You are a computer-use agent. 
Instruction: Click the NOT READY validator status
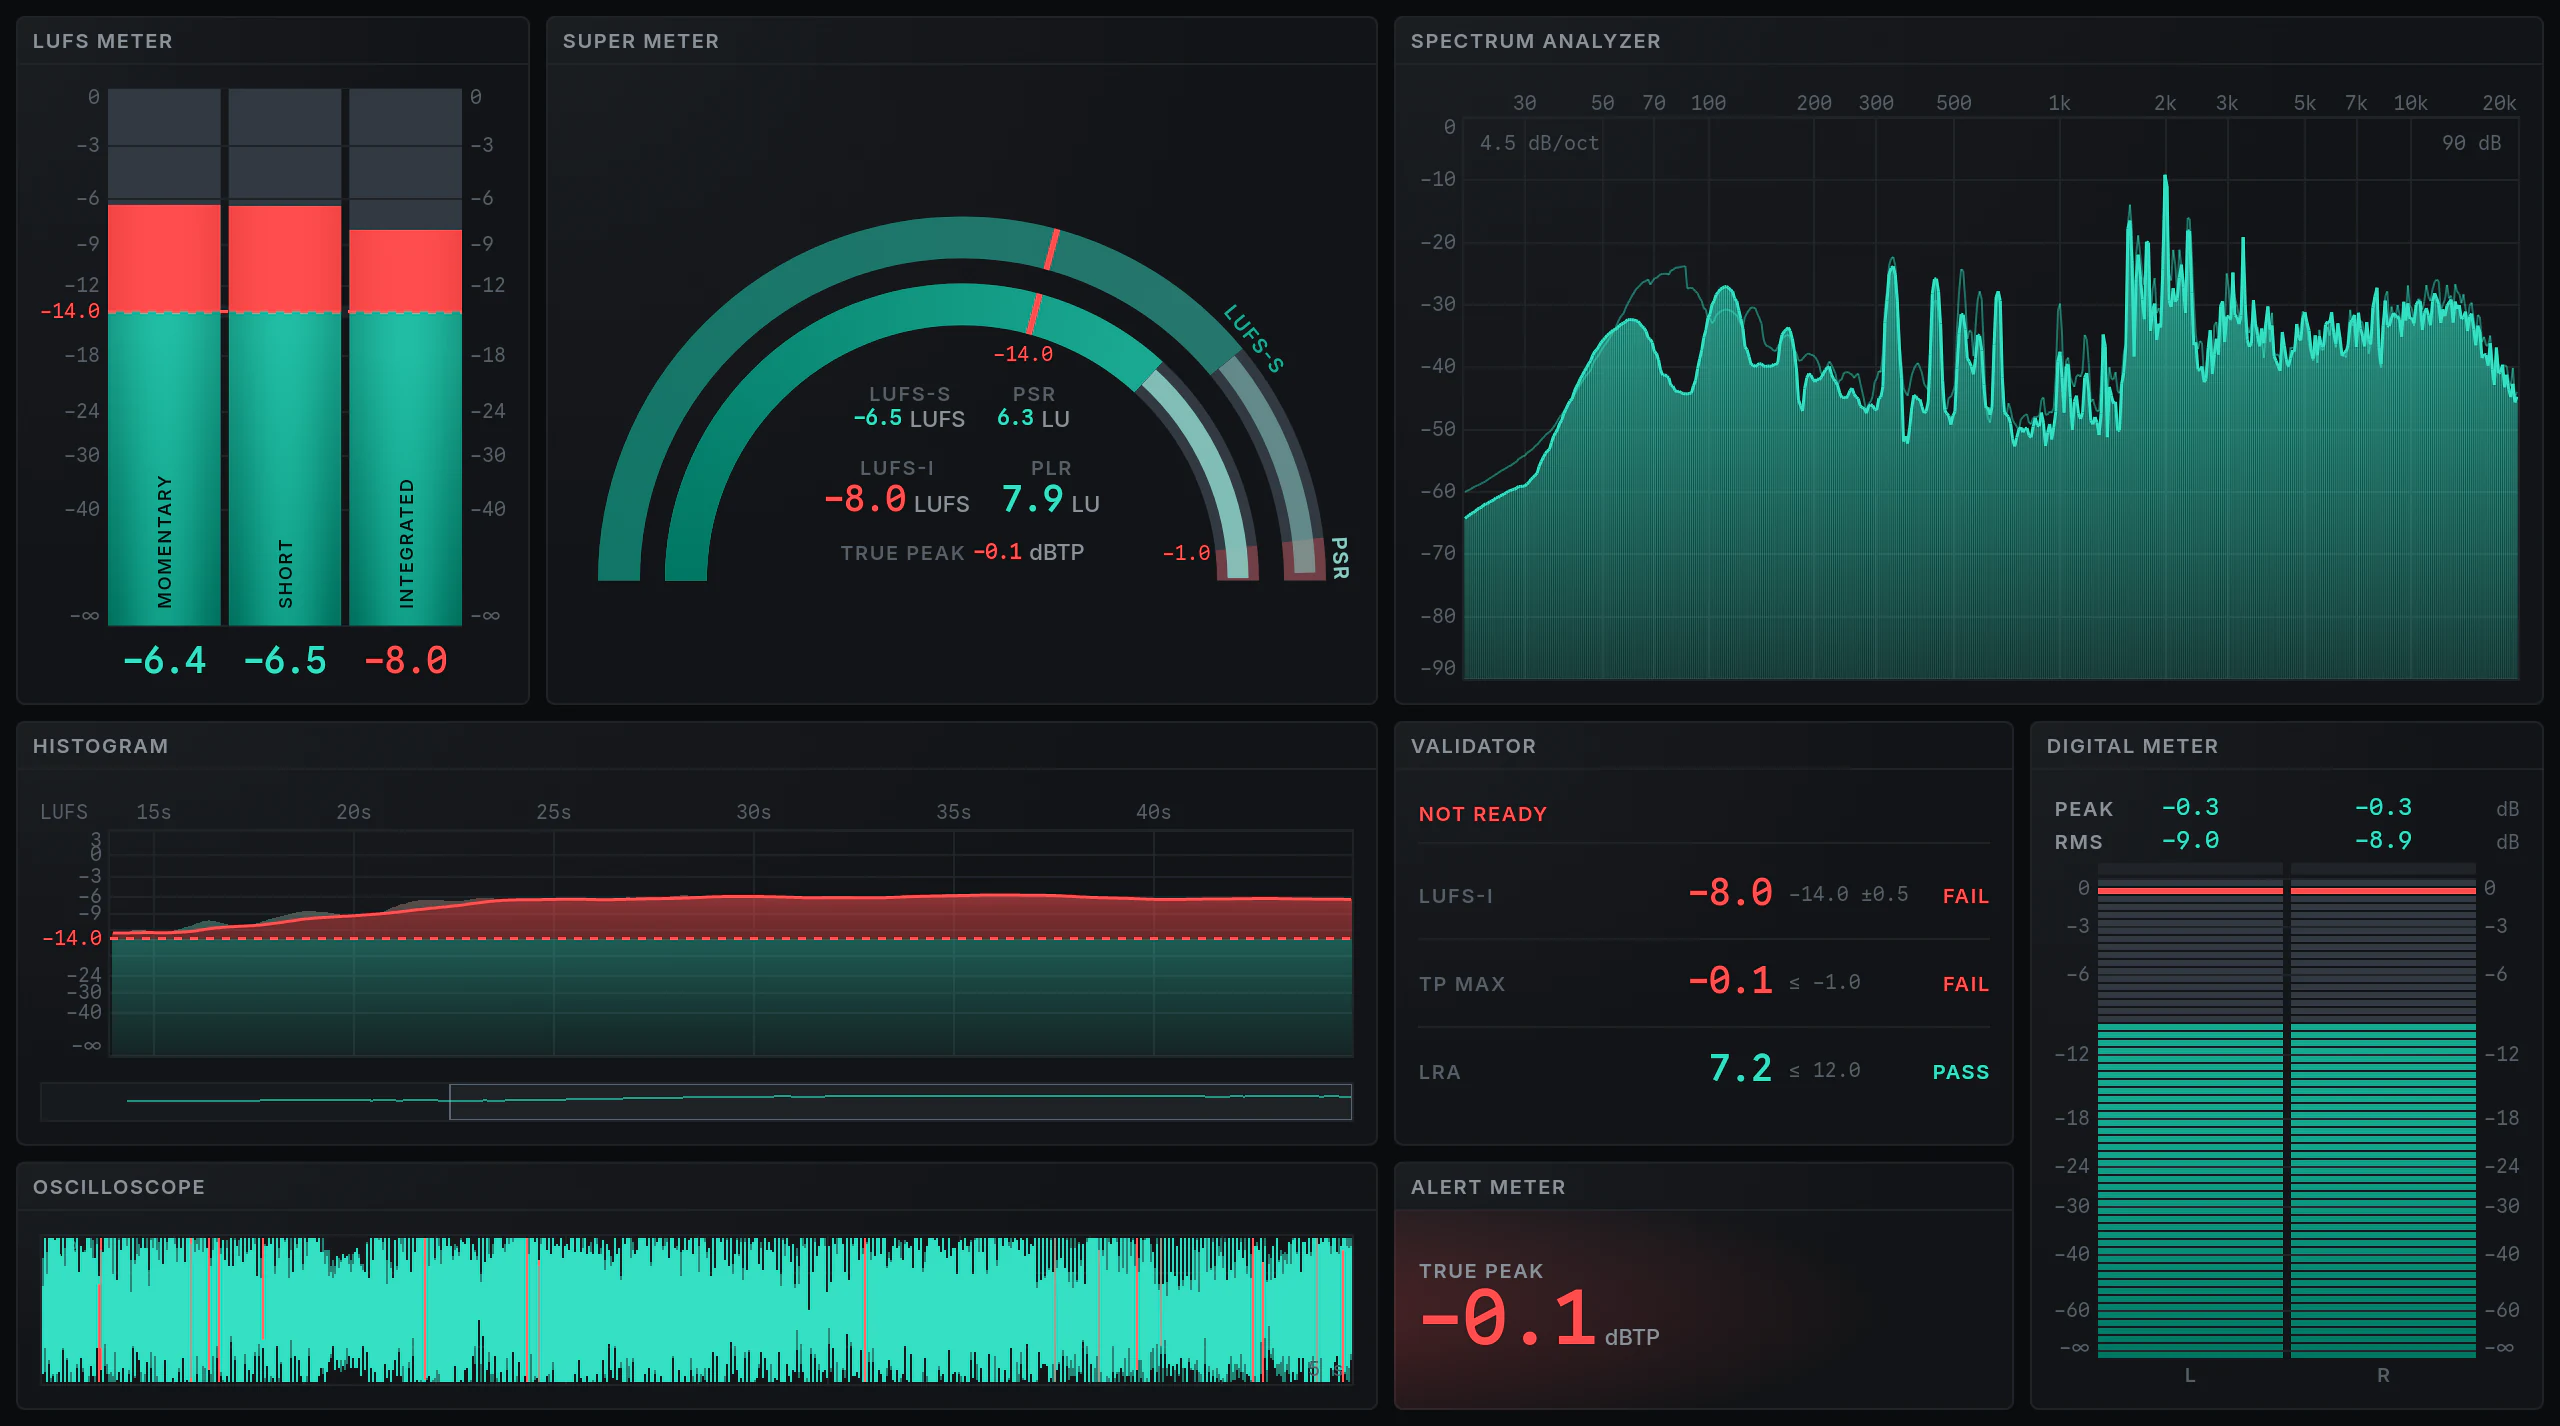point(1482,814)
